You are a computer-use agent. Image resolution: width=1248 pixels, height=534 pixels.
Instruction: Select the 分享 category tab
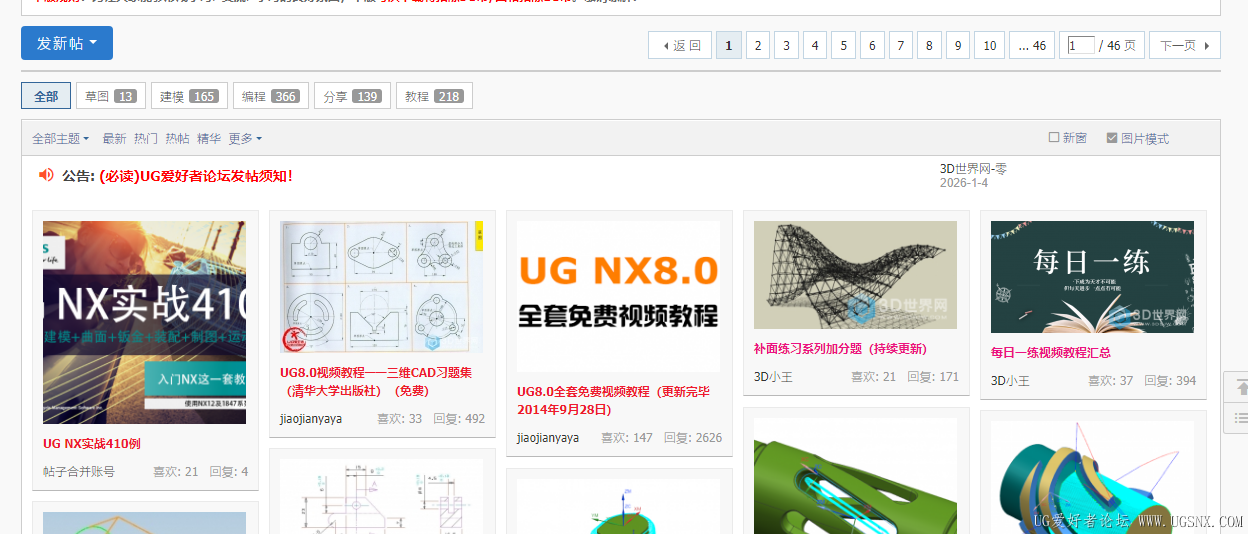pyautogui.click(x=352, y=96)
